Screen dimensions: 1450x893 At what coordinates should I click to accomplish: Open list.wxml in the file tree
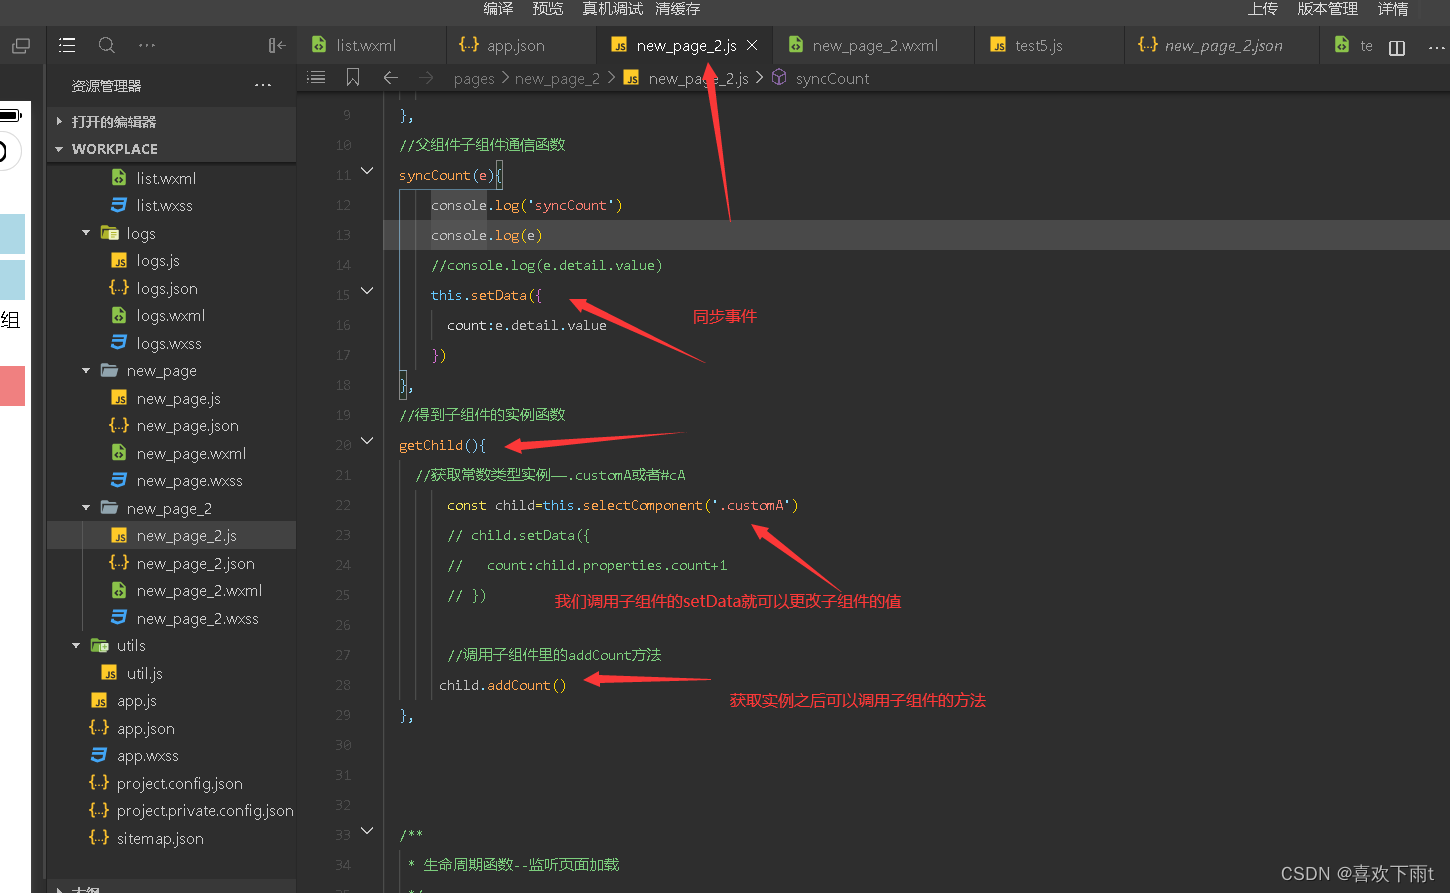[x=166, y=178]
